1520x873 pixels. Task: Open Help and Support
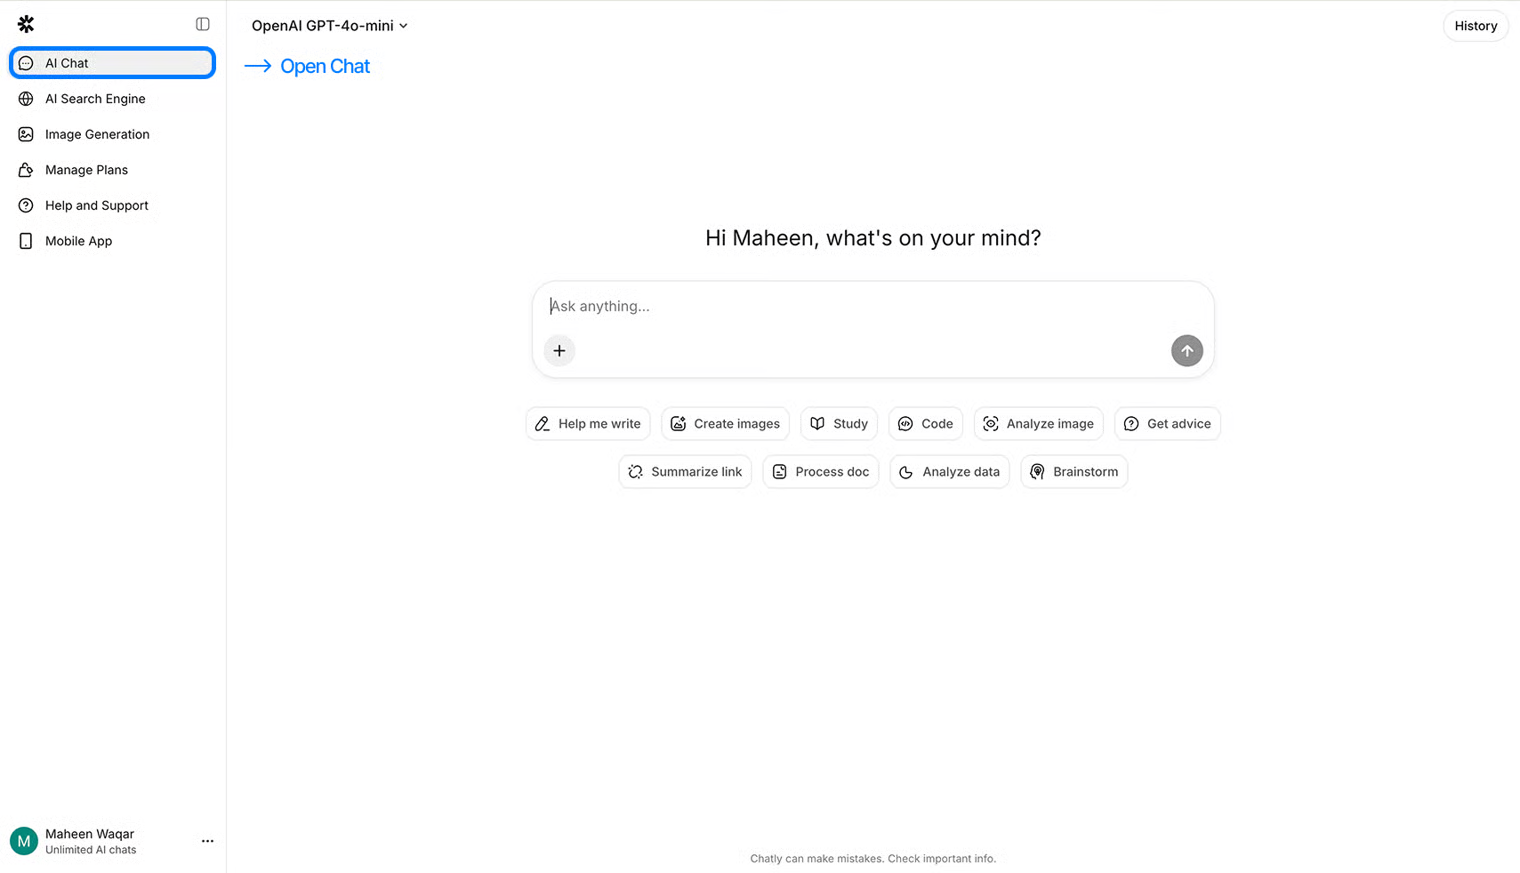point(96,205)
